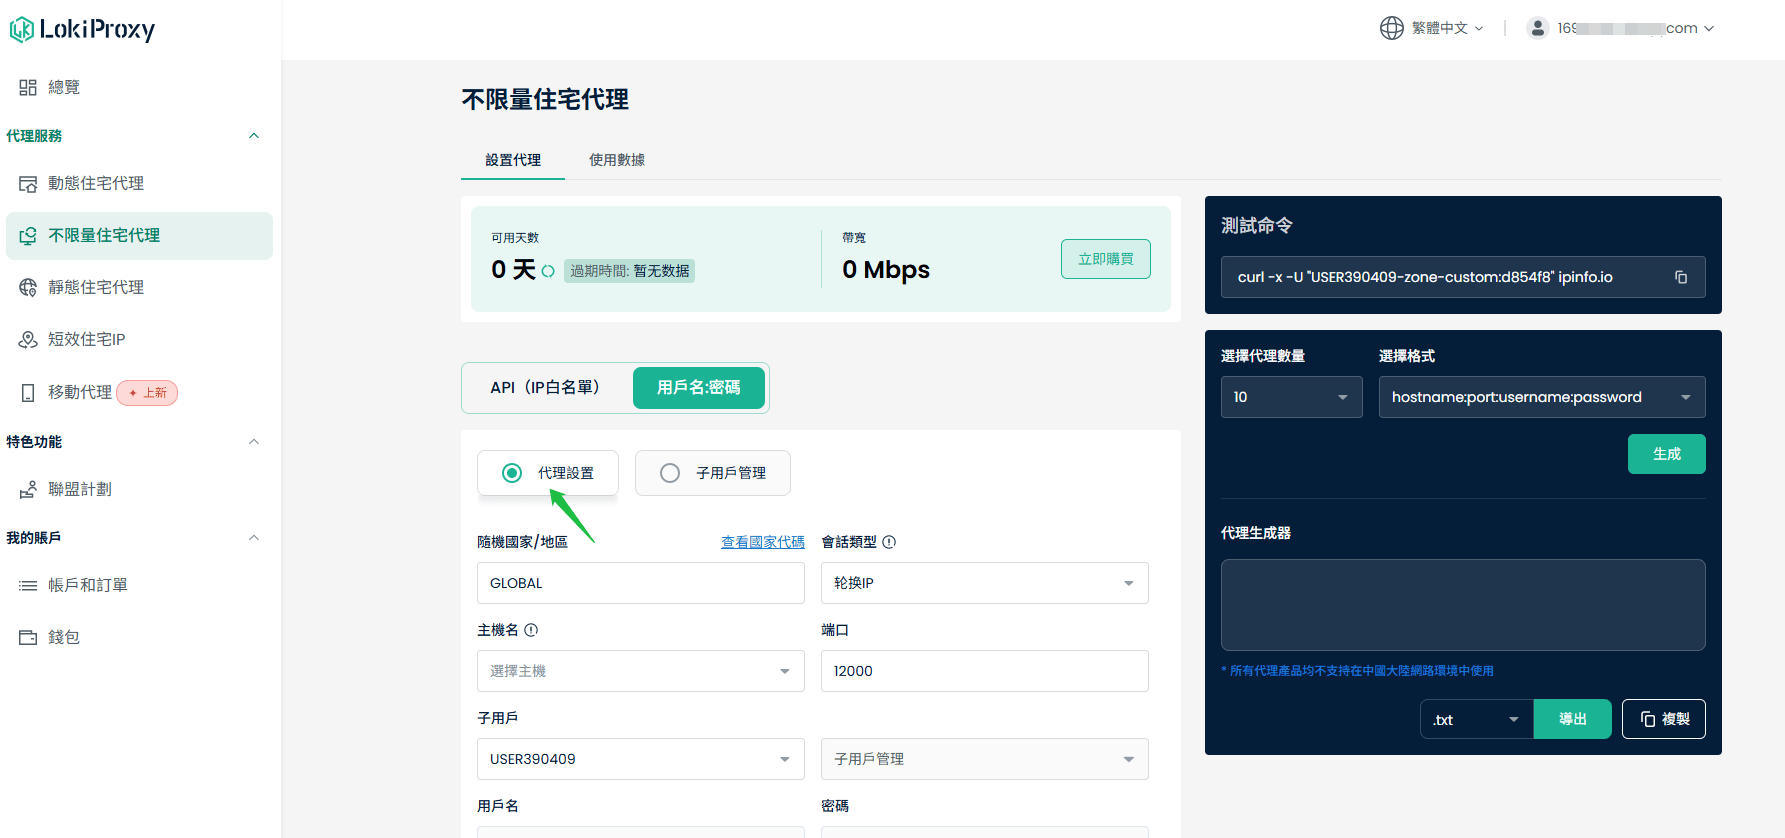This screenshot has height=838, width=1785.
Task: Open the 選擇主機 hostname dropdown
Action: tap(641, 671)
